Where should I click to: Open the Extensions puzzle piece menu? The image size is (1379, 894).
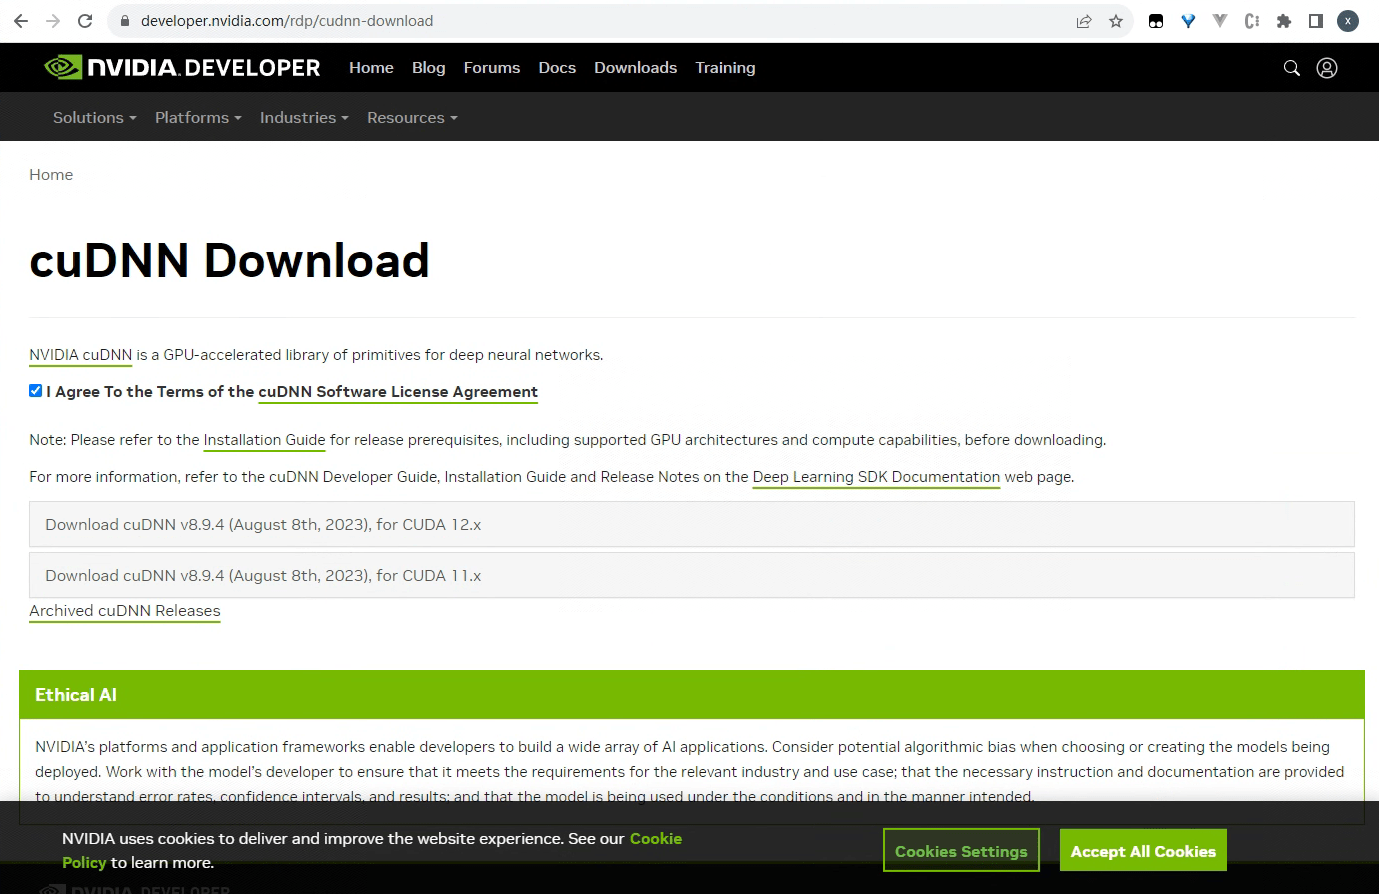click(1284, 21)
